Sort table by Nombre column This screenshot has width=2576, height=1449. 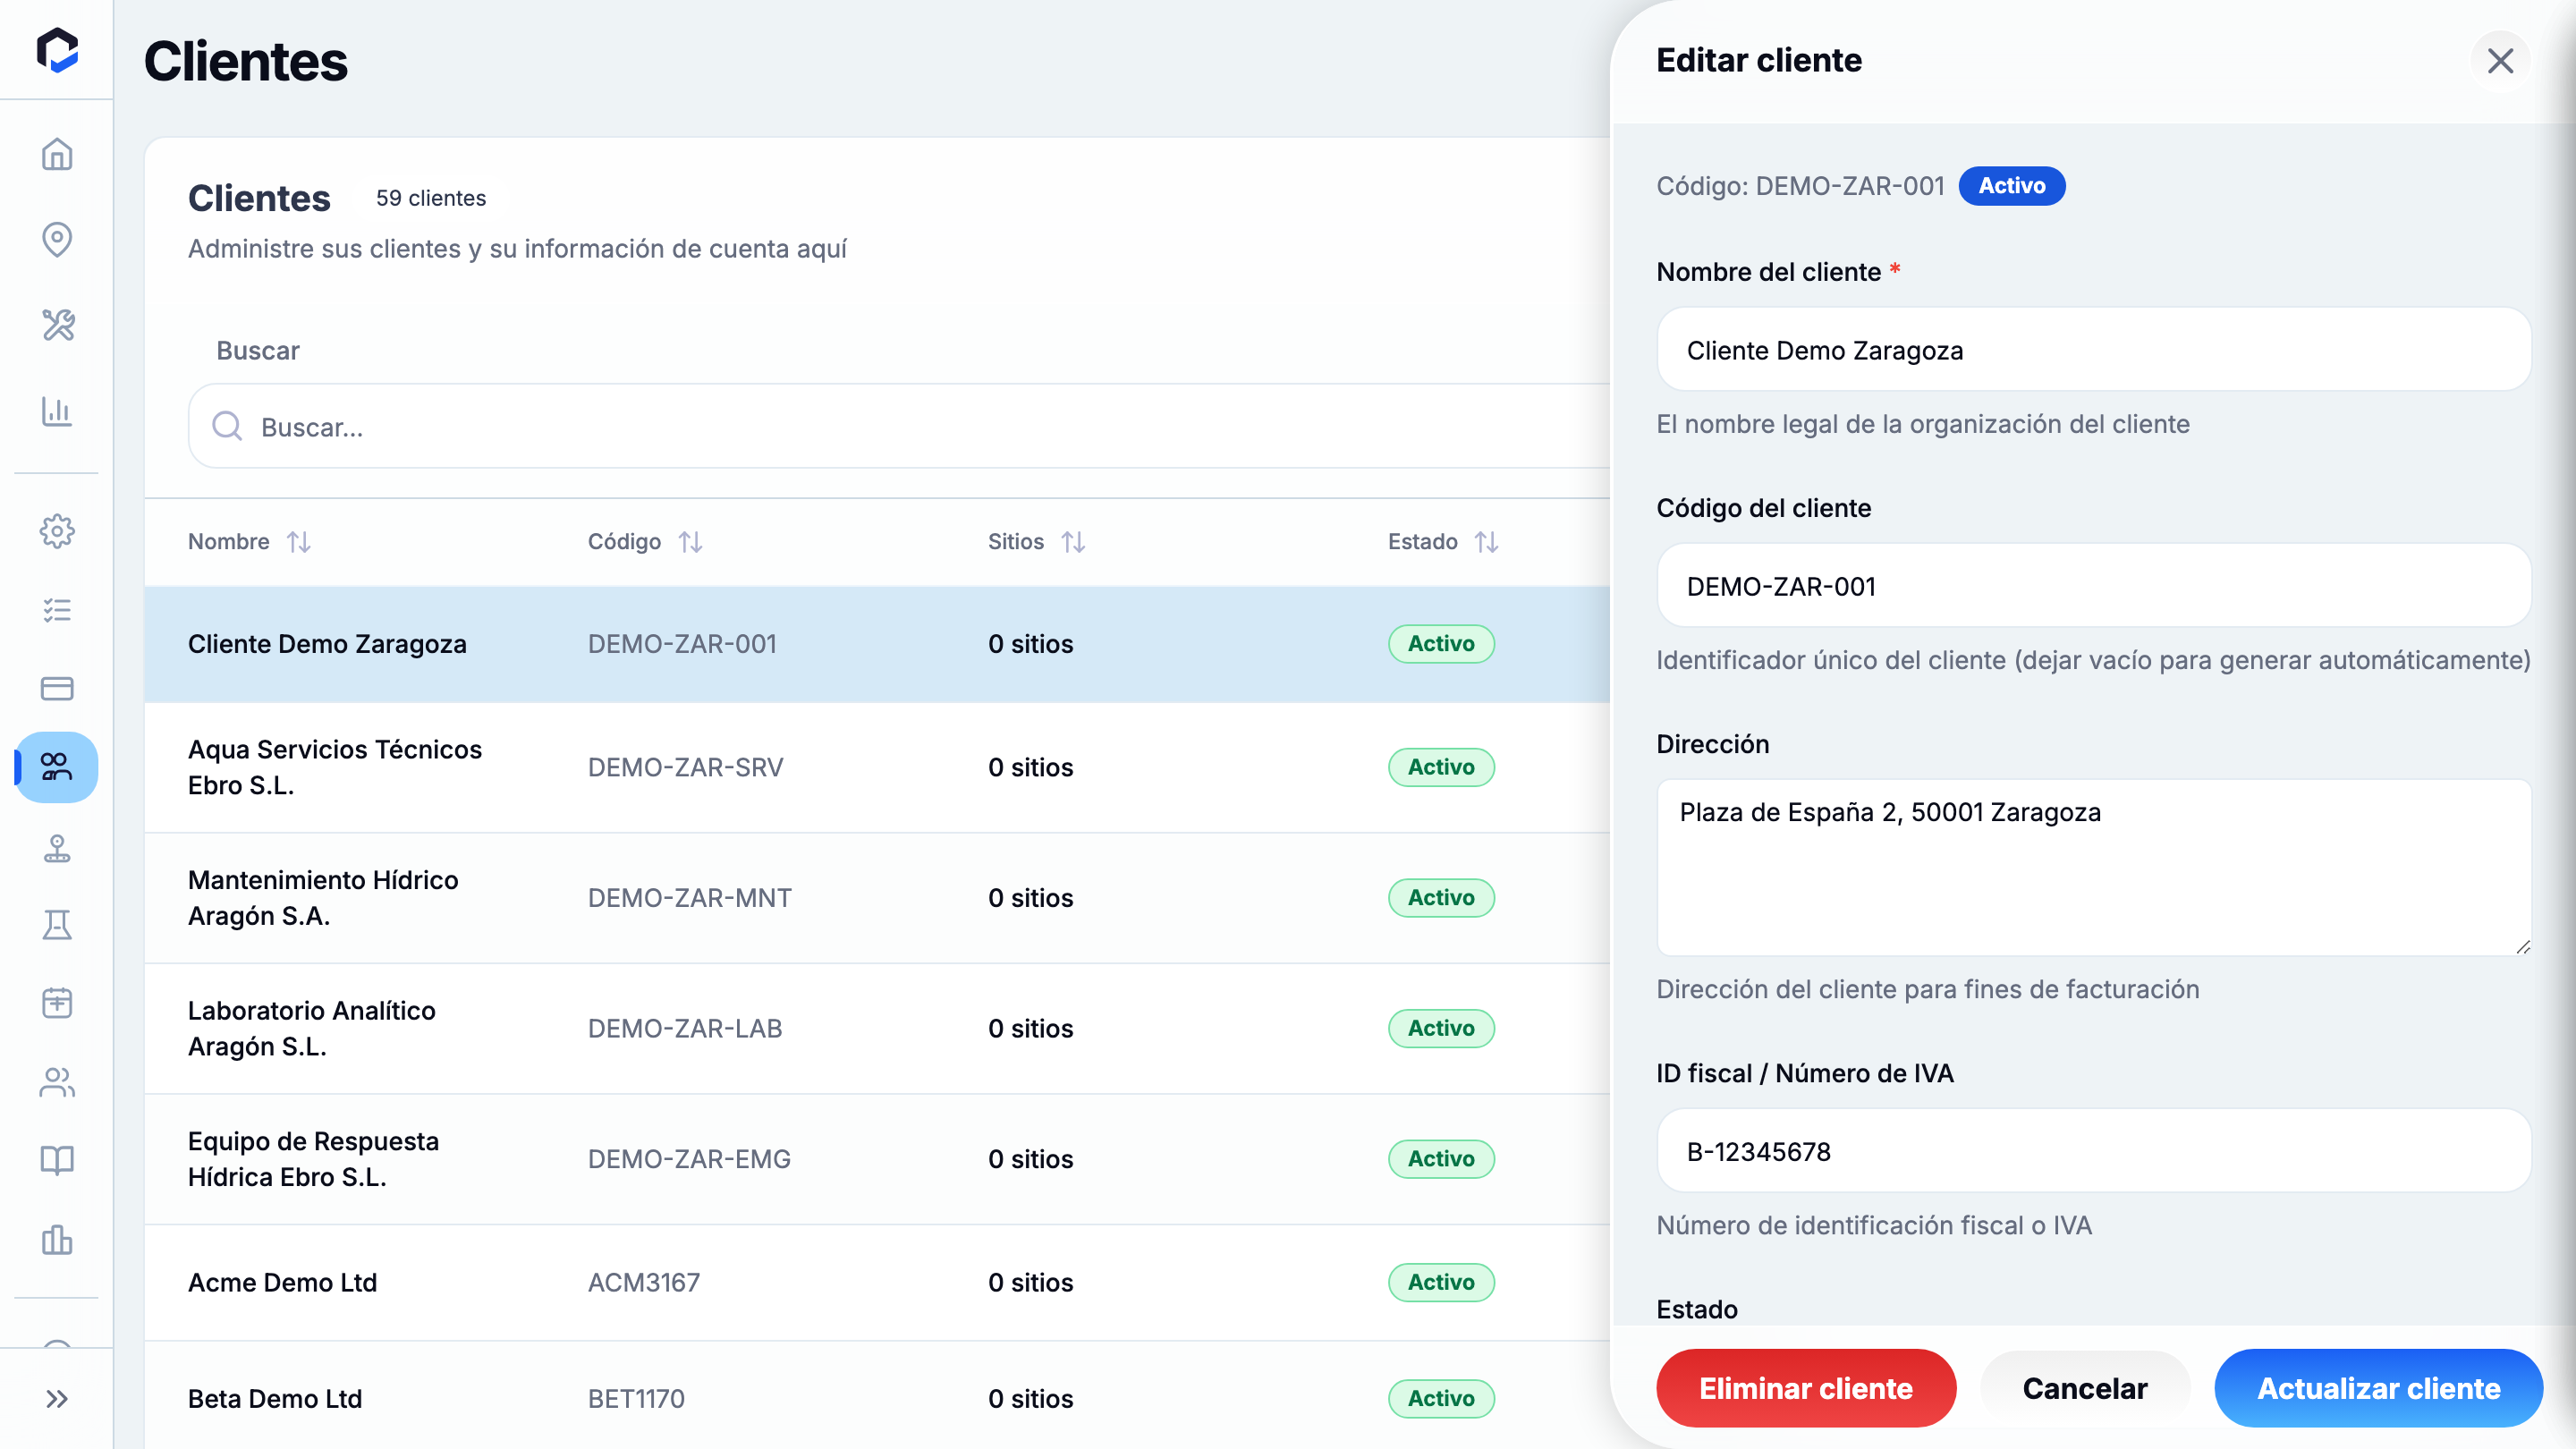click(298, 542)
